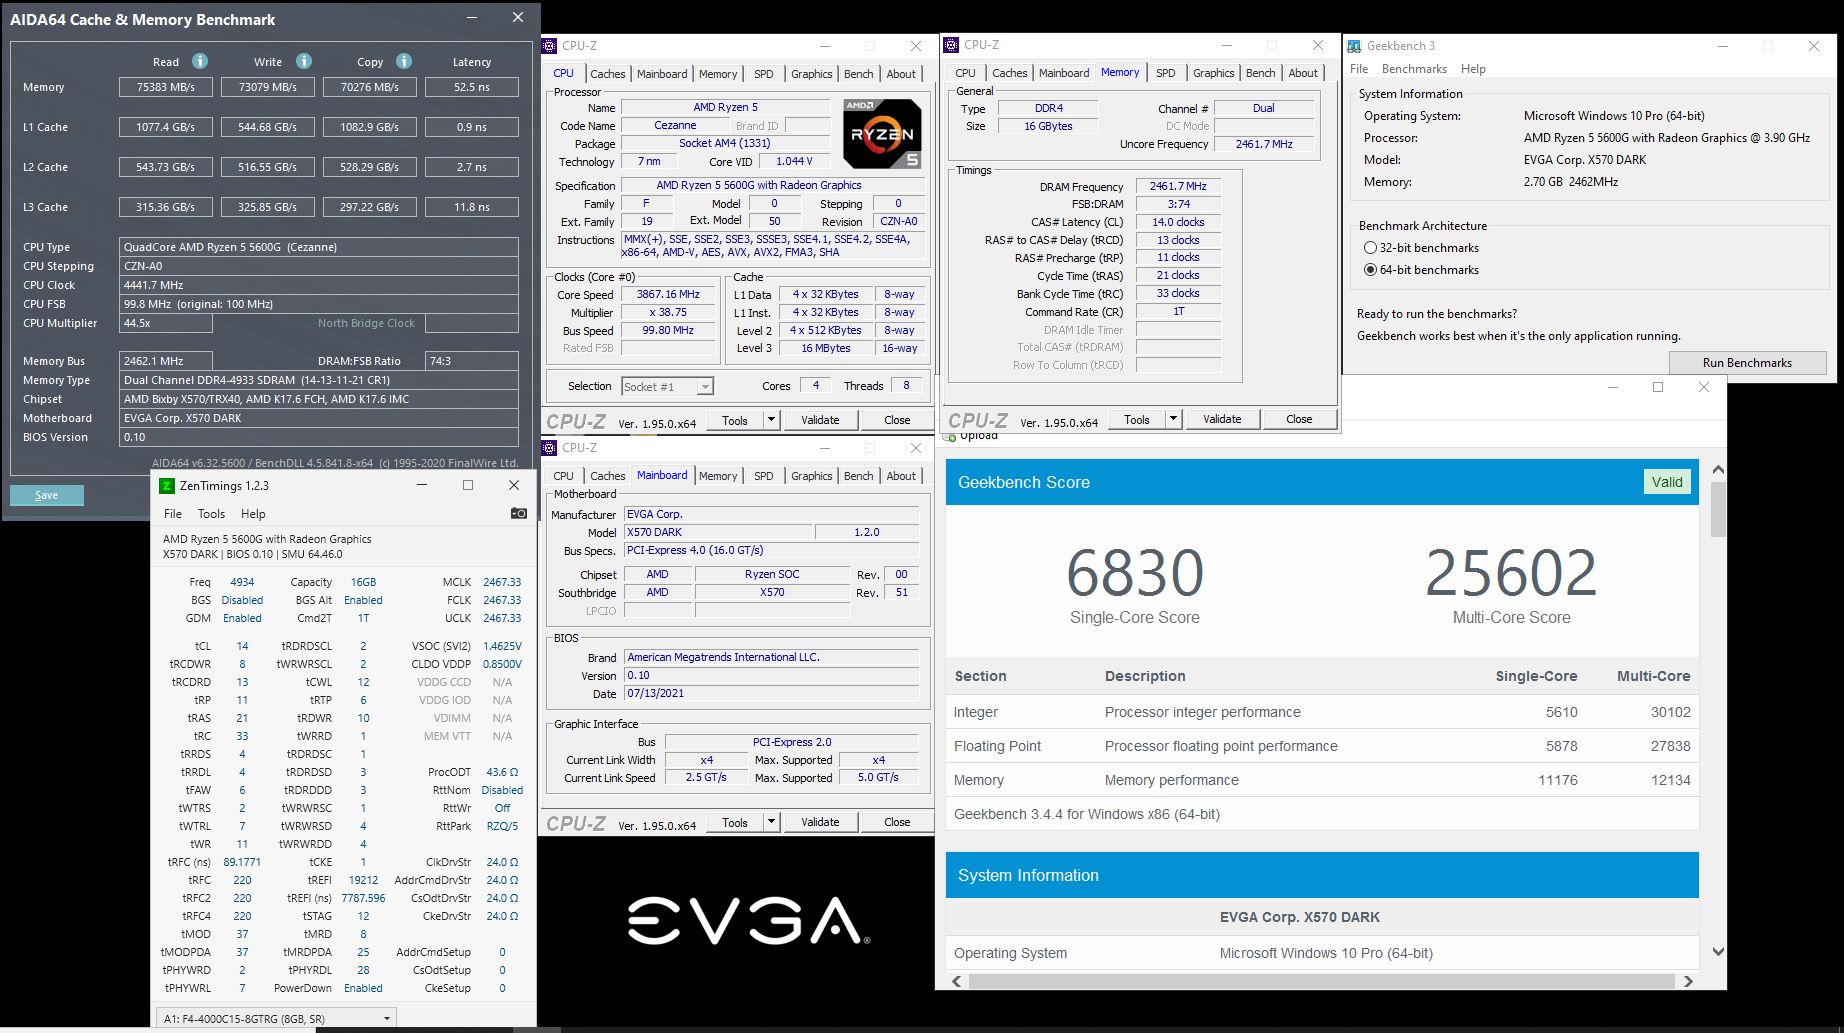The width and height of the screenshot is (1844, 1033).
Task: Open the SPD tab in CPU-Z CPU window
Action: [x=764, y=74]
